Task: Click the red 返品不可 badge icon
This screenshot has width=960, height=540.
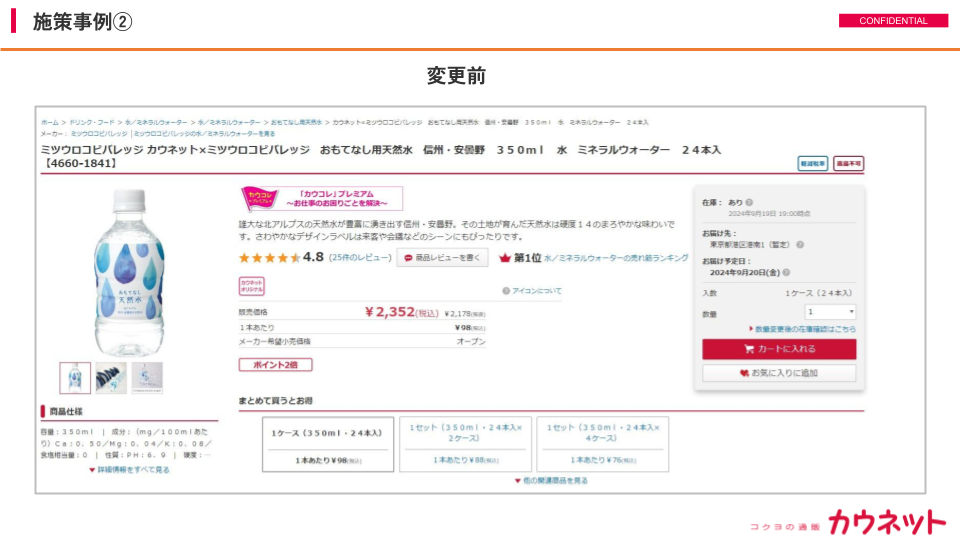Action: (x=849, y=163)
